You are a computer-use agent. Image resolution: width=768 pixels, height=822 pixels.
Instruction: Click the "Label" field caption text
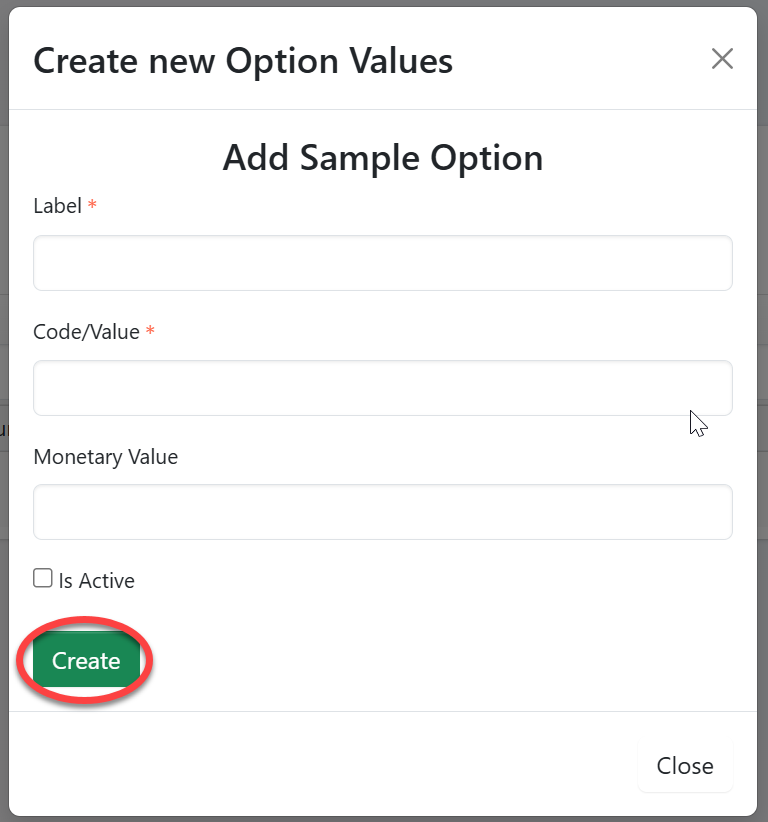[57, 206]
